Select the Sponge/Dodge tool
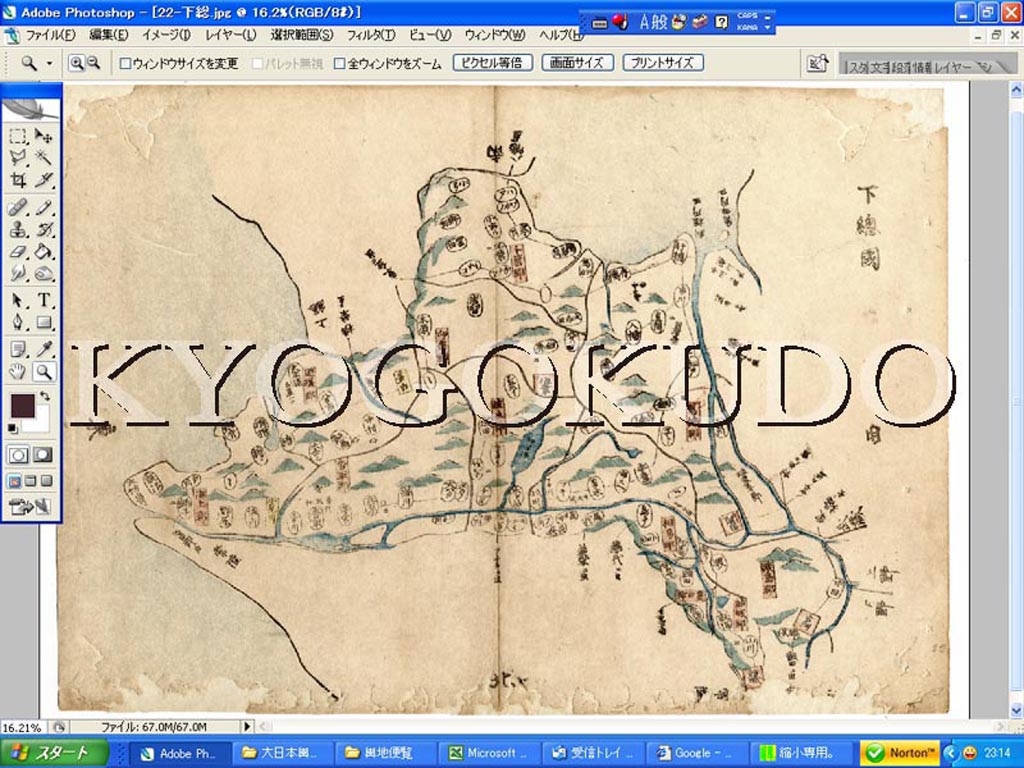The image size is (1024, 768). (x=43, y=273)
